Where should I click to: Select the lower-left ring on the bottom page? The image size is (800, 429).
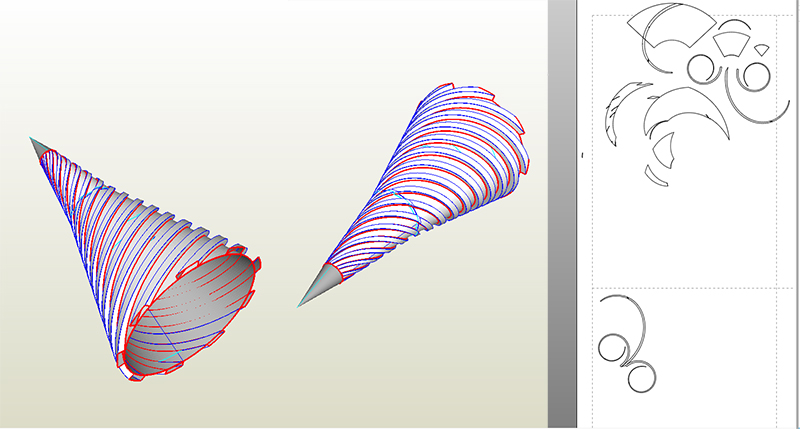[612, 348]
